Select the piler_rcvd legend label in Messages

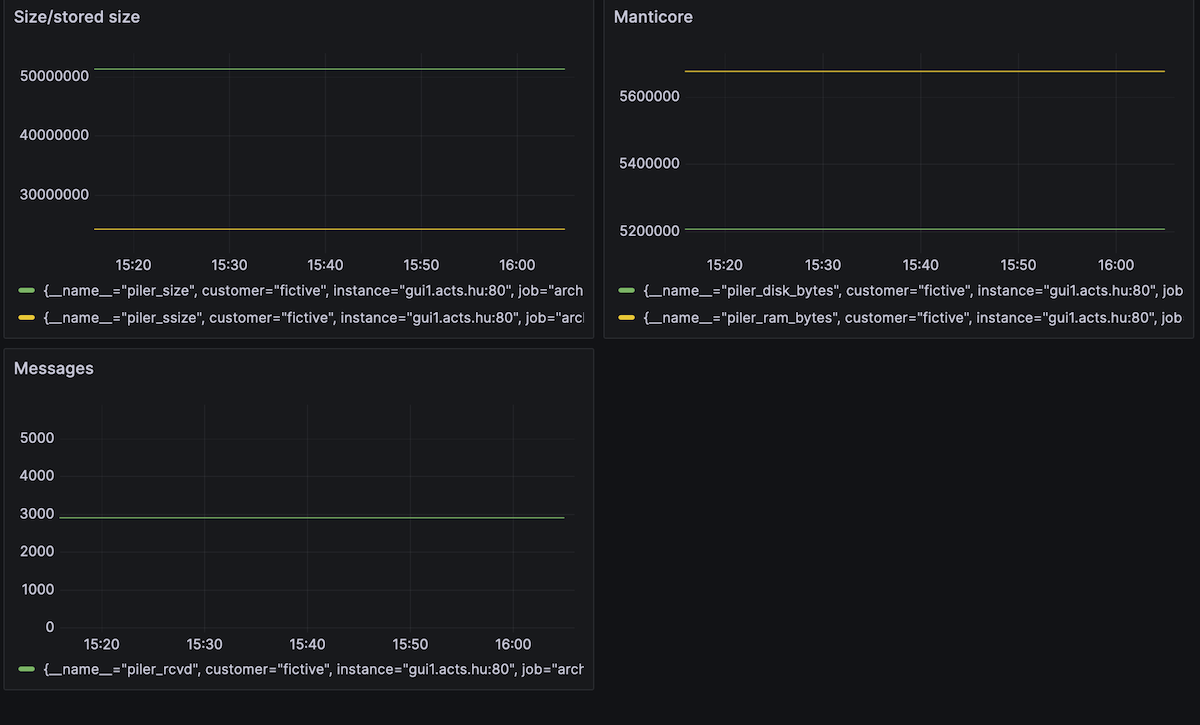[x=312, y=669]
